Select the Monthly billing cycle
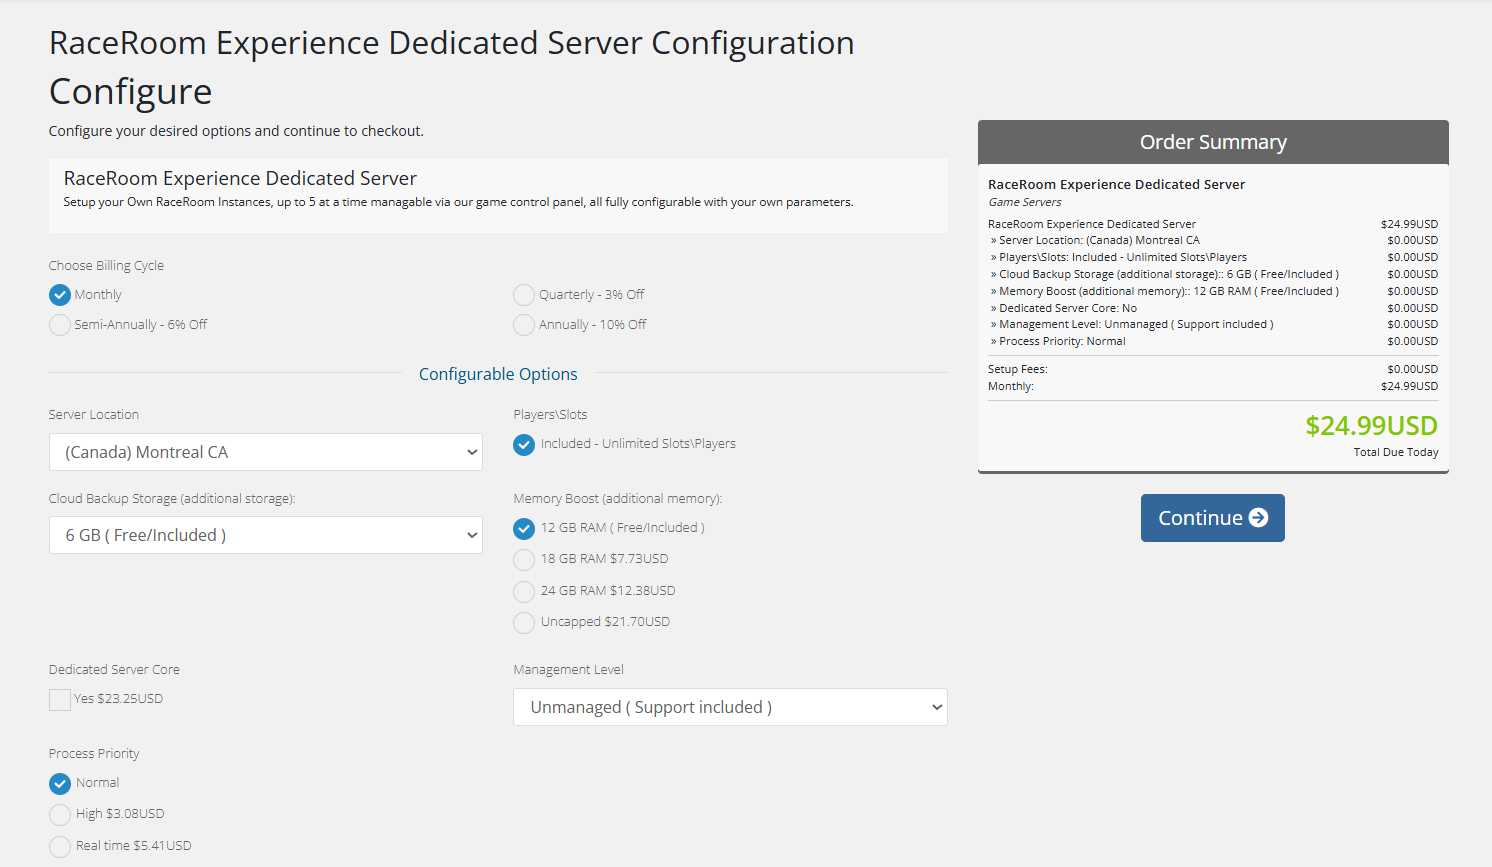Screen dimensions: 1492x867 [60, 295]
